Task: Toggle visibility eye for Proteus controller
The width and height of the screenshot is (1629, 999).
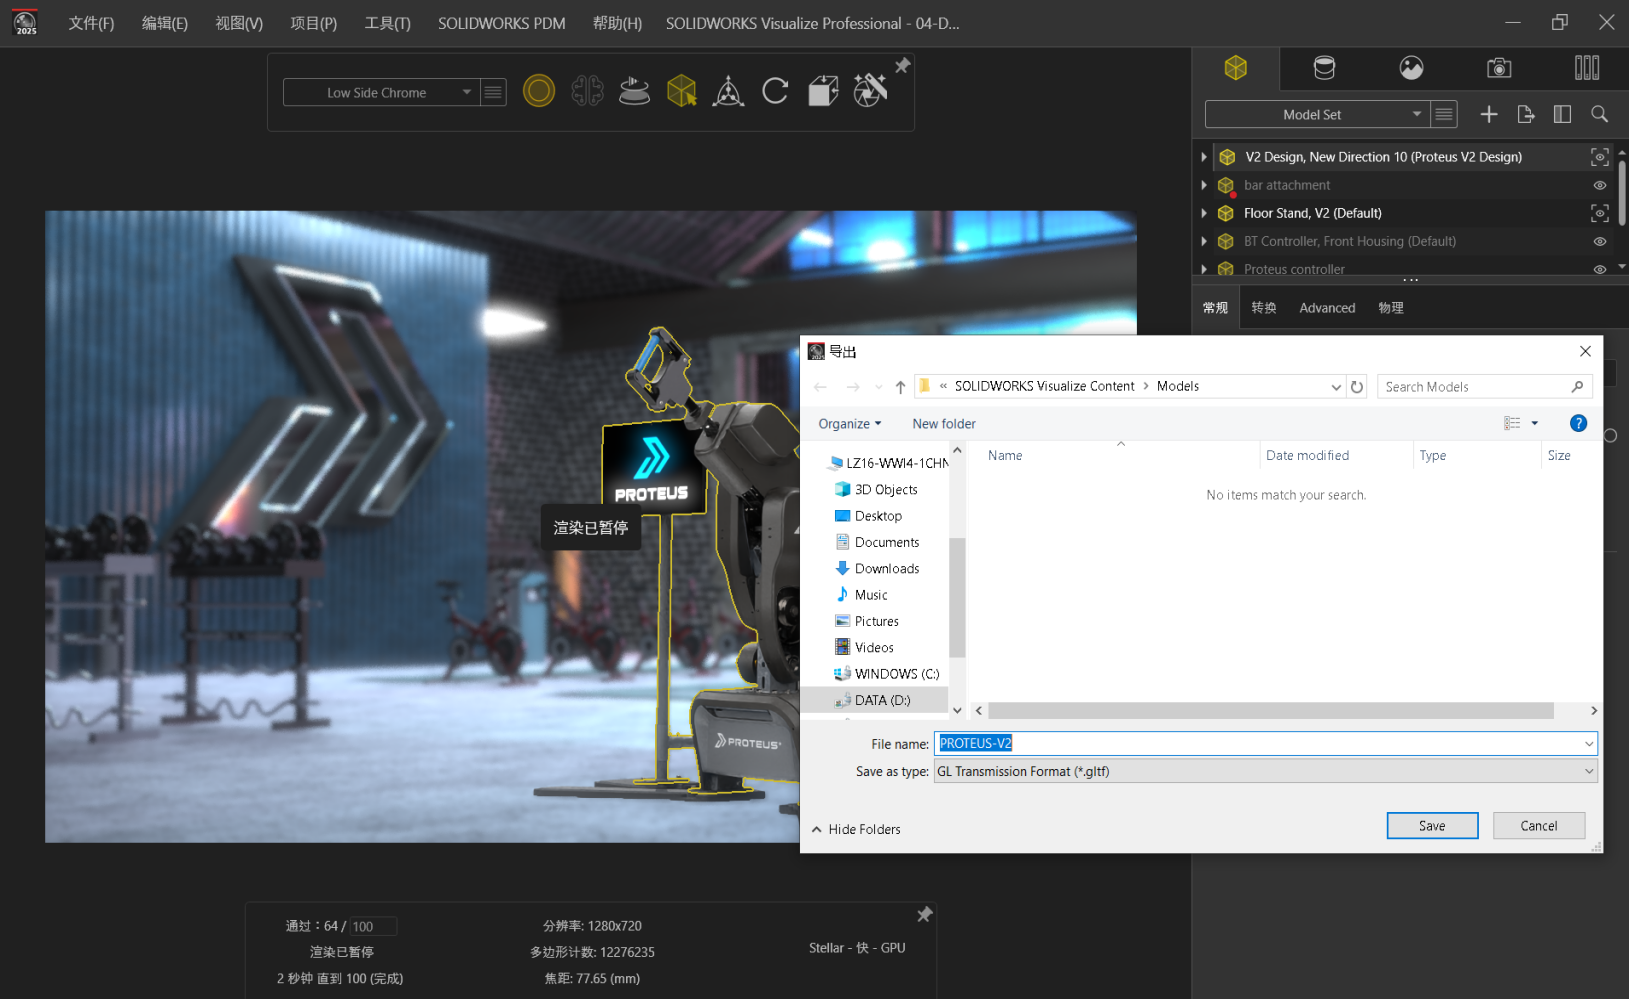Action: [x=1599, y=269]
